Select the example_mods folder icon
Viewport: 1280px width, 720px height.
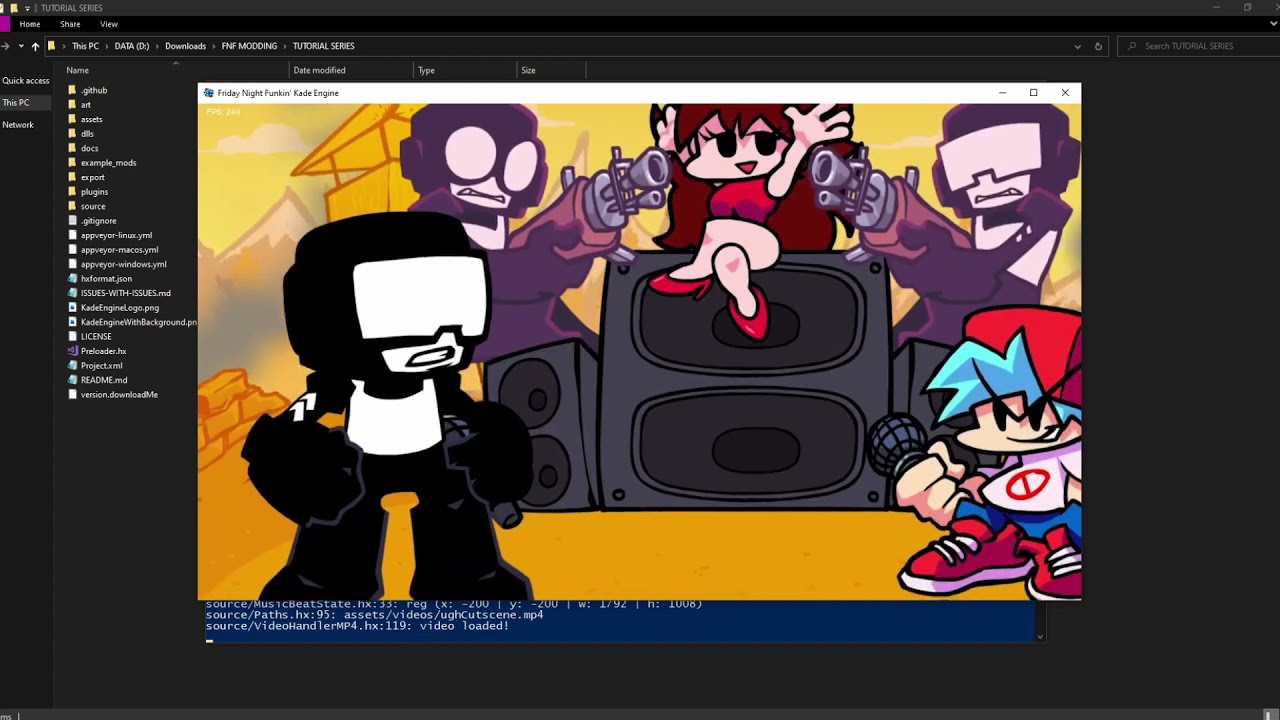pyautogui.click(x=72, y=163)
